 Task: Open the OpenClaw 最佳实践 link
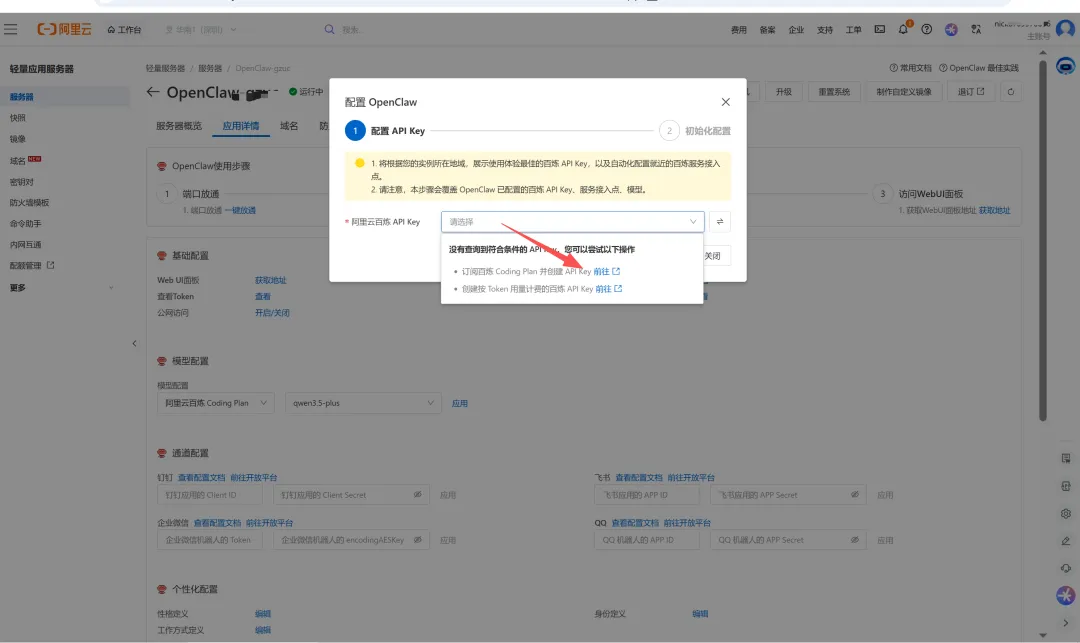(x=979, y=68)
